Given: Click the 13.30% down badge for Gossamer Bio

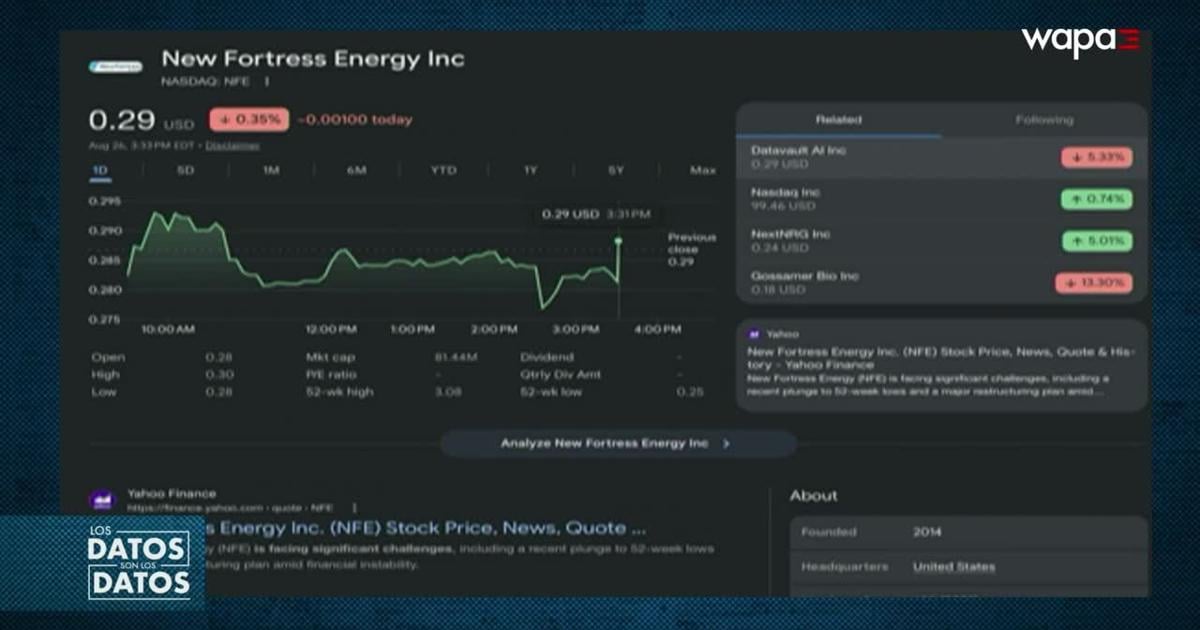Looking at the screenshot, I should [1094, 283].
